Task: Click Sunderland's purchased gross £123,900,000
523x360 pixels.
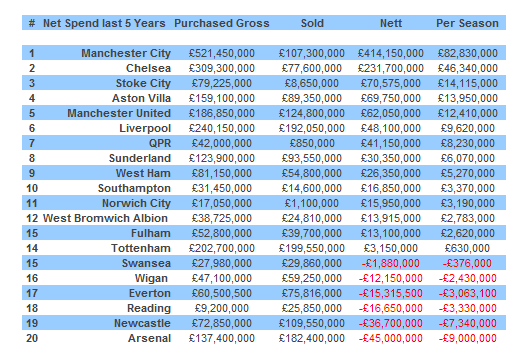Action: coord(221,158)
